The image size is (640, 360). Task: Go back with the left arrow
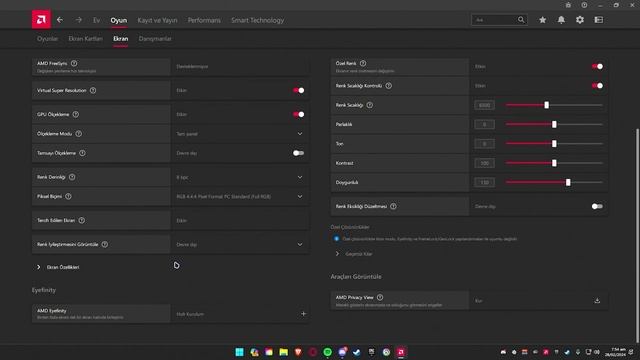(x=60, y=20)
